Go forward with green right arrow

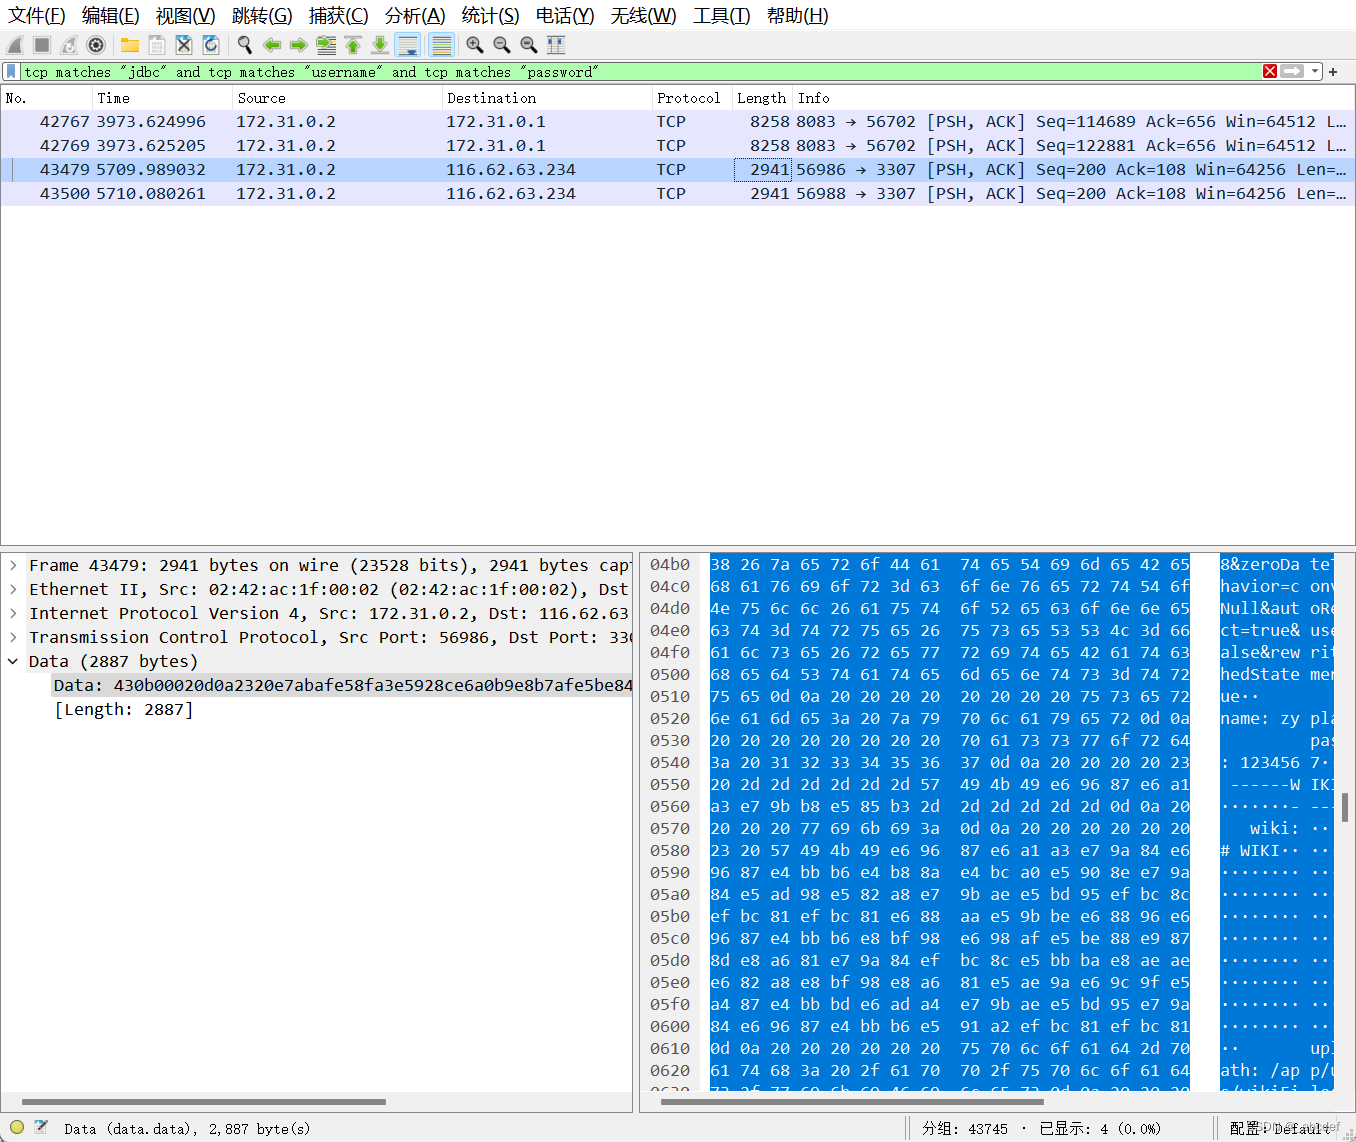pos(298,45)
